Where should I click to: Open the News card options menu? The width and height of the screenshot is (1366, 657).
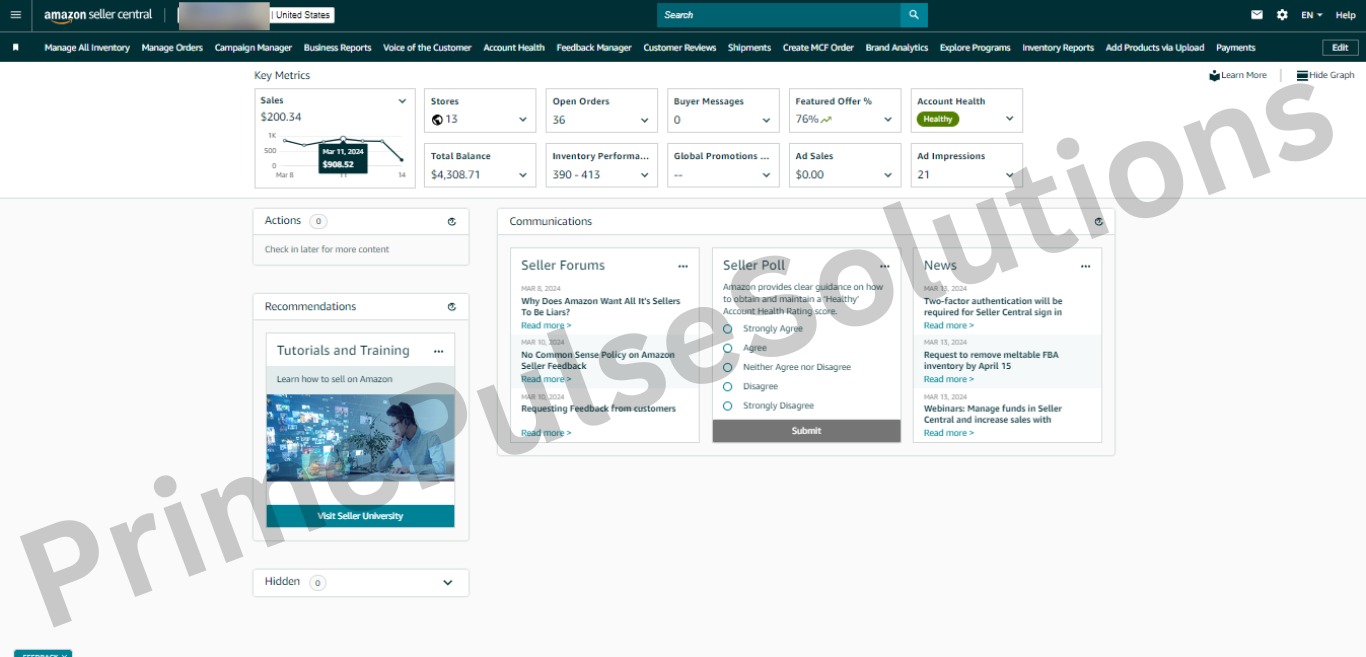[1085, 267]
